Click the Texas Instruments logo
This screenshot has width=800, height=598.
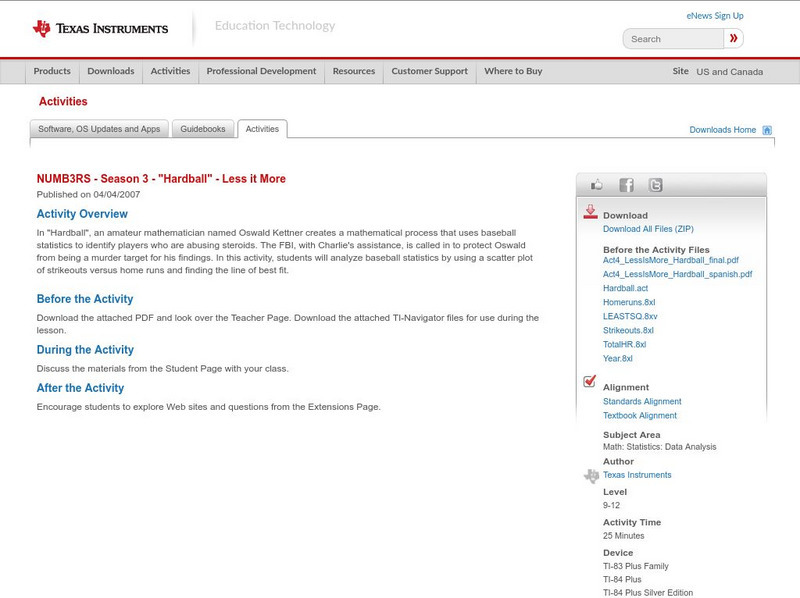click(100, 29)
